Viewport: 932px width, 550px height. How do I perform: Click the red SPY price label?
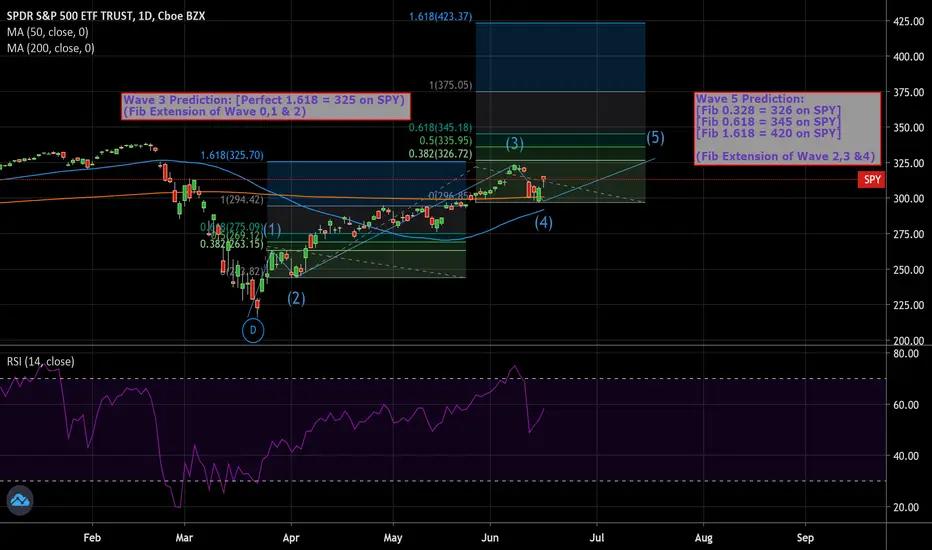pyautogui.click(x=872, y=180)
